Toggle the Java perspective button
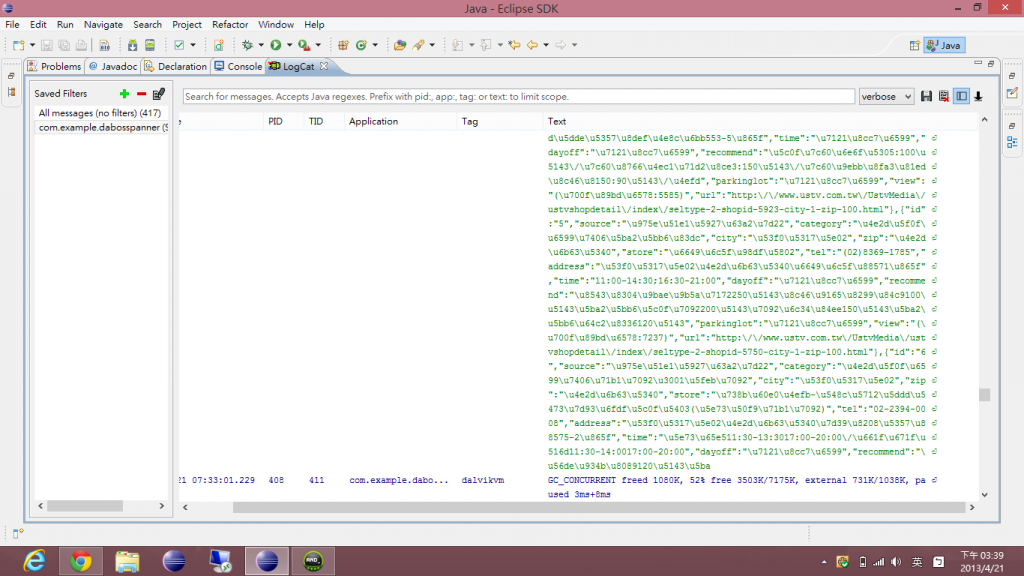Viewport: 1024px width, 576px height. [944, 45]
